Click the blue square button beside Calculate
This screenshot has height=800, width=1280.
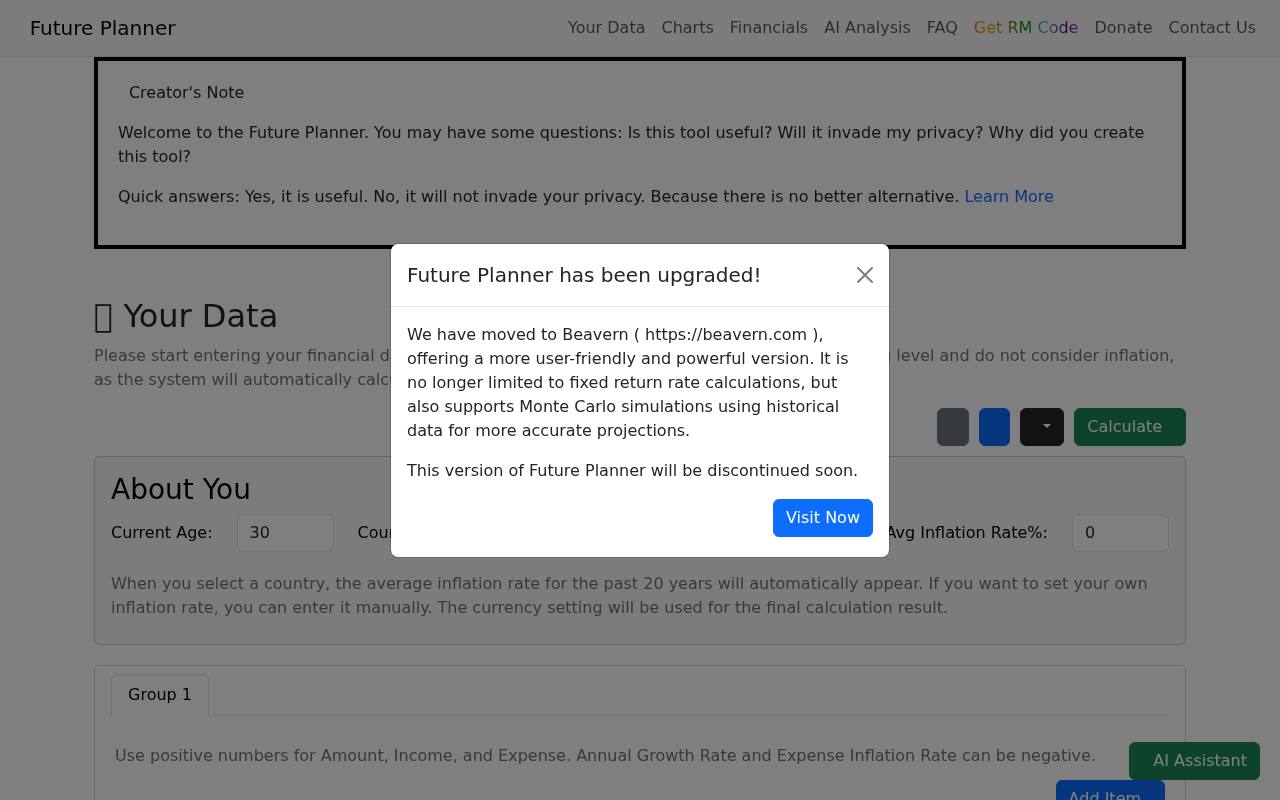click(x=994, y=427)
